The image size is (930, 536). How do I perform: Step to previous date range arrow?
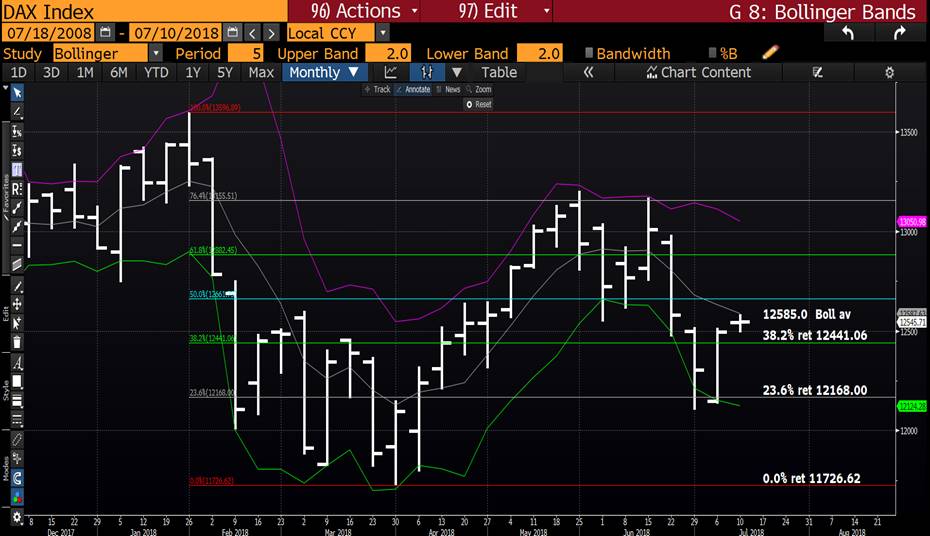[253, 33]
